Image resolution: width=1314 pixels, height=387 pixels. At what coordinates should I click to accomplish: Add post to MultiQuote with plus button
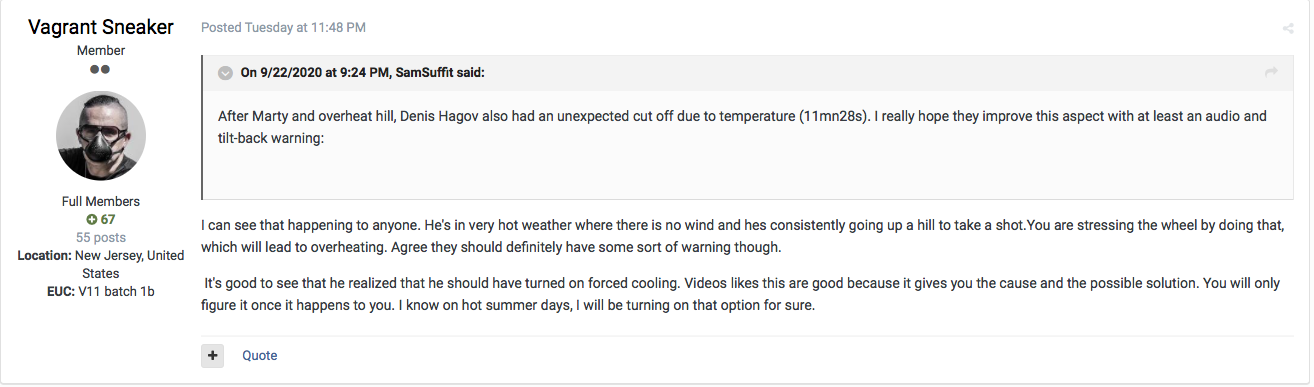(212, 356)
